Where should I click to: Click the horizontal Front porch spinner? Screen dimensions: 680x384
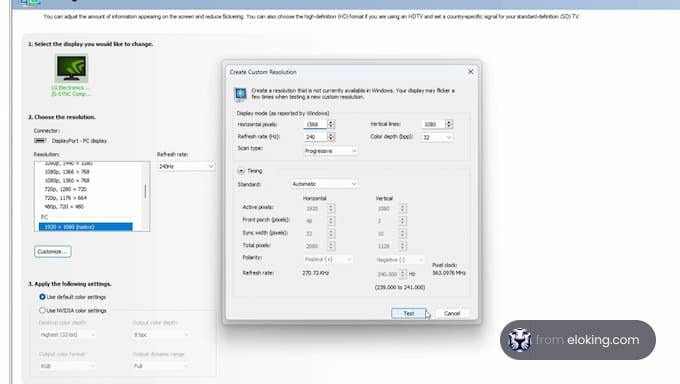tap(331, 221)
